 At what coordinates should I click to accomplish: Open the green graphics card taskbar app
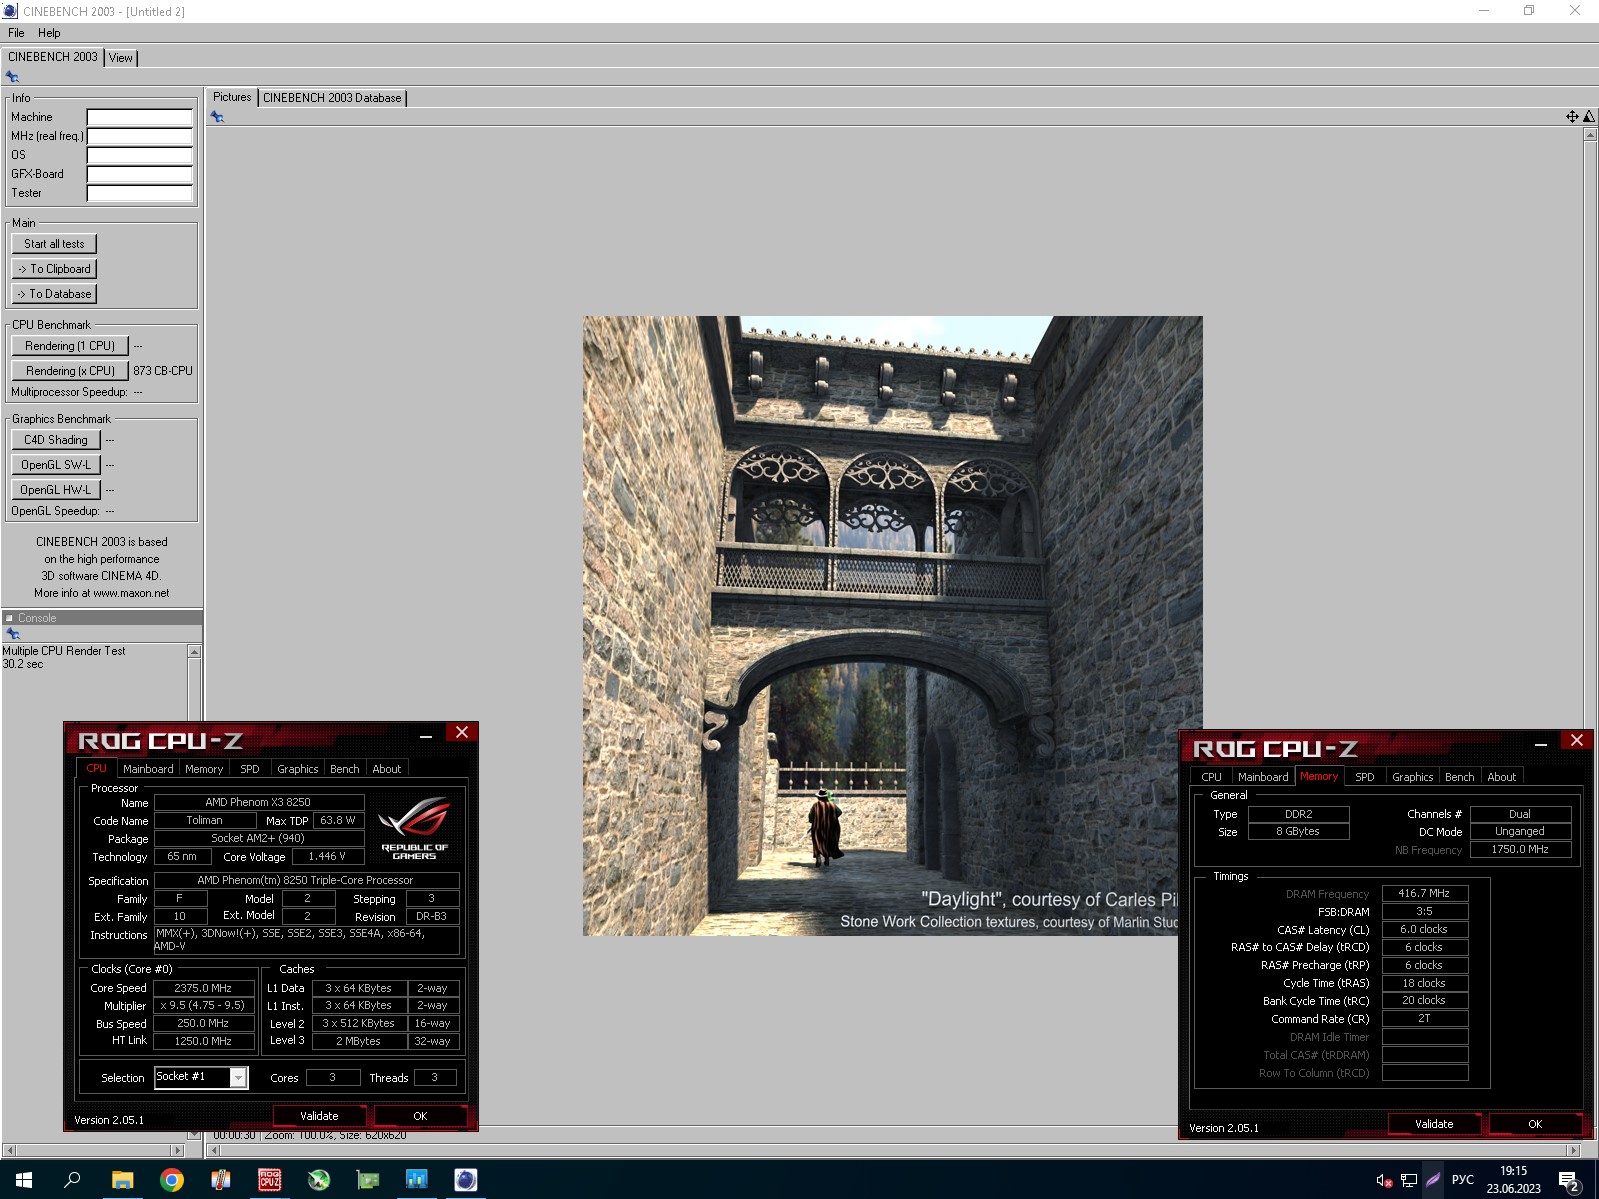point(368,1180)
